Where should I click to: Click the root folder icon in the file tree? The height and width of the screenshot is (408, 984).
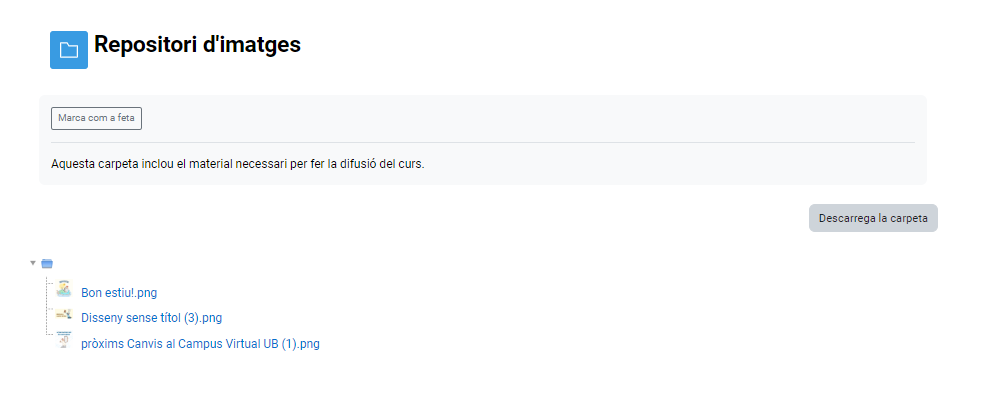[47, 263]
